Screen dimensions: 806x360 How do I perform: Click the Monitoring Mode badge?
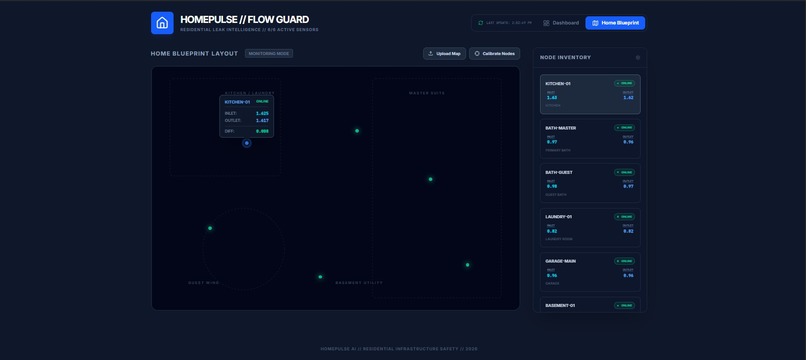269,53
